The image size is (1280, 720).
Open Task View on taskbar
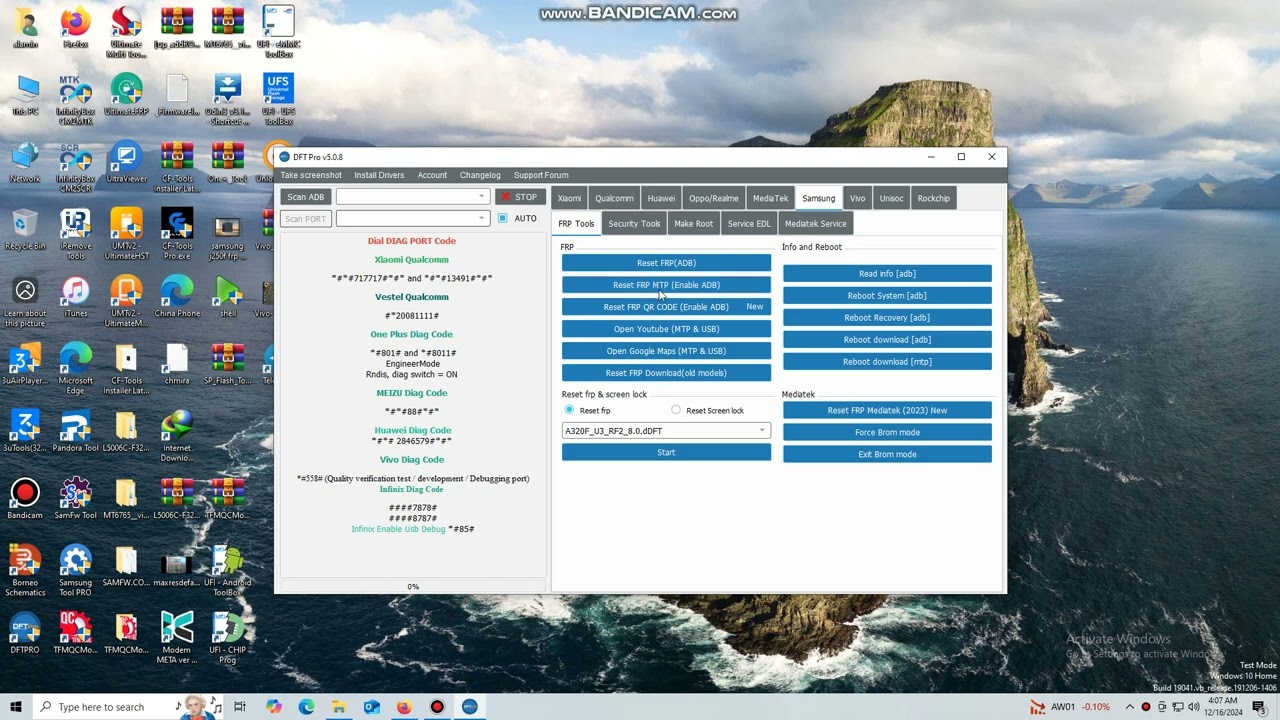pyautogui.click(x=239, y=707)
